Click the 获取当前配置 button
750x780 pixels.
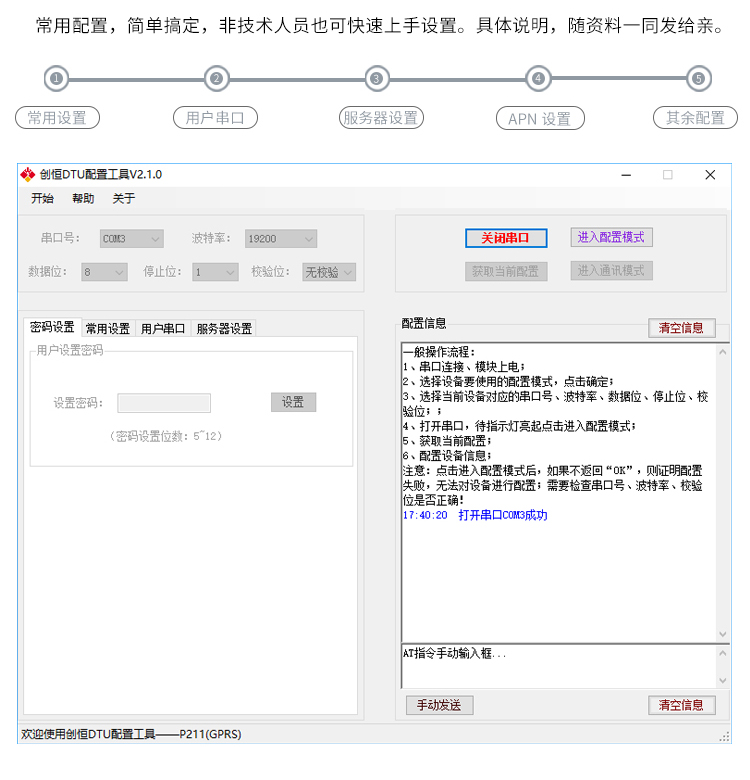click(506, 271)
